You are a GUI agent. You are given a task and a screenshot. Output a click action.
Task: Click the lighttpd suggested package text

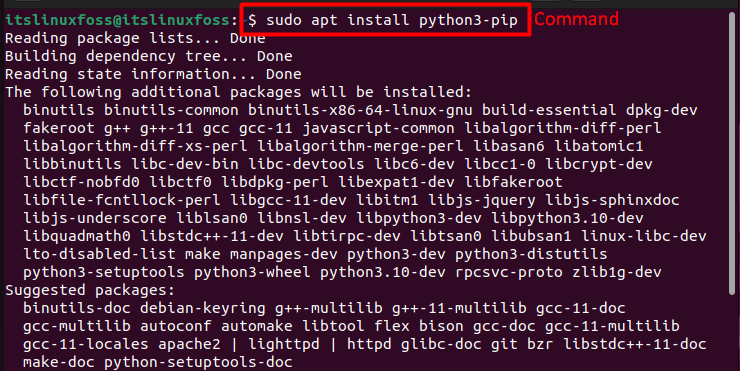[x=284, y=344]
